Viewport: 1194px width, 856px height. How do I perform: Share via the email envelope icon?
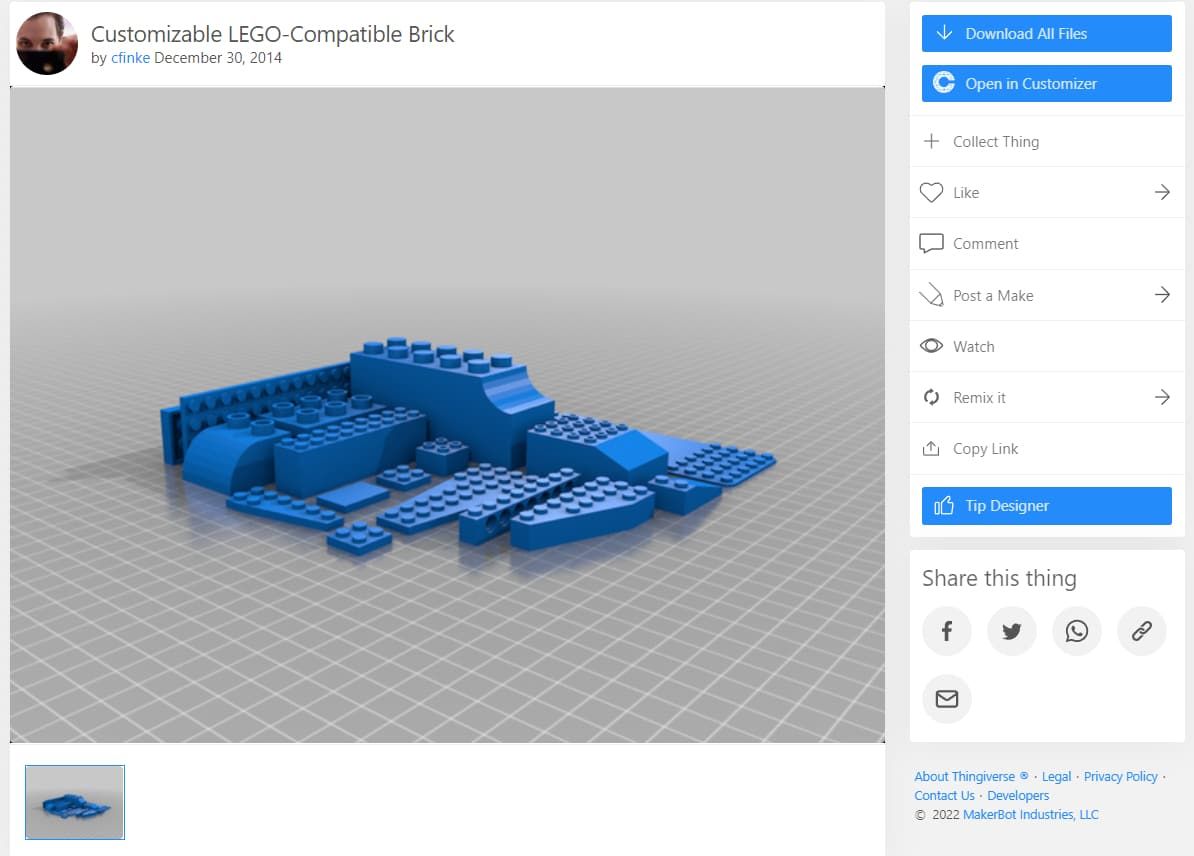(946, 699)
